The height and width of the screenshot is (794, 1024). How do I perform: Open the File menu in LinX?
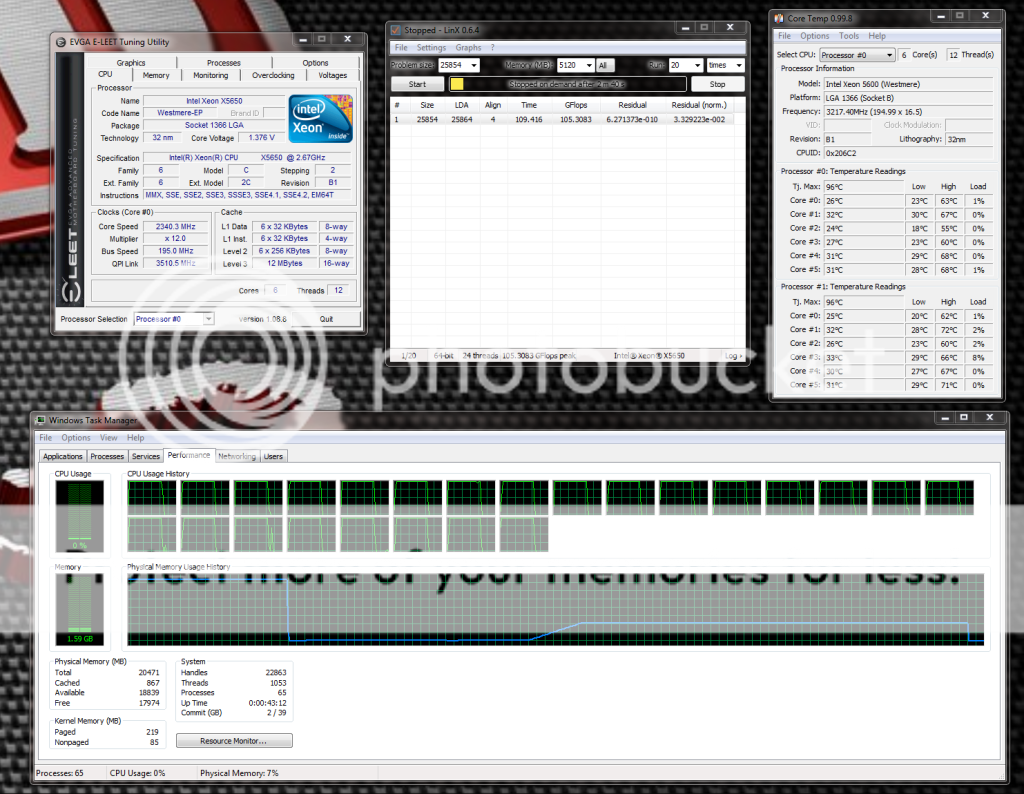click(401, 48)
